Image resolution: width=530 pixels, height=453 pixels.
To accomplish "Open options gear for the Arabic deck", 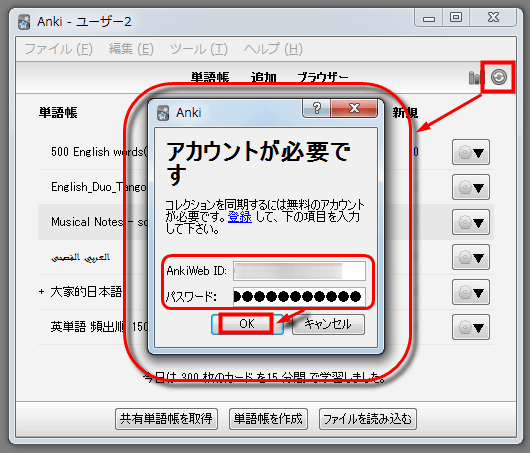I will (x=471, y=258).
